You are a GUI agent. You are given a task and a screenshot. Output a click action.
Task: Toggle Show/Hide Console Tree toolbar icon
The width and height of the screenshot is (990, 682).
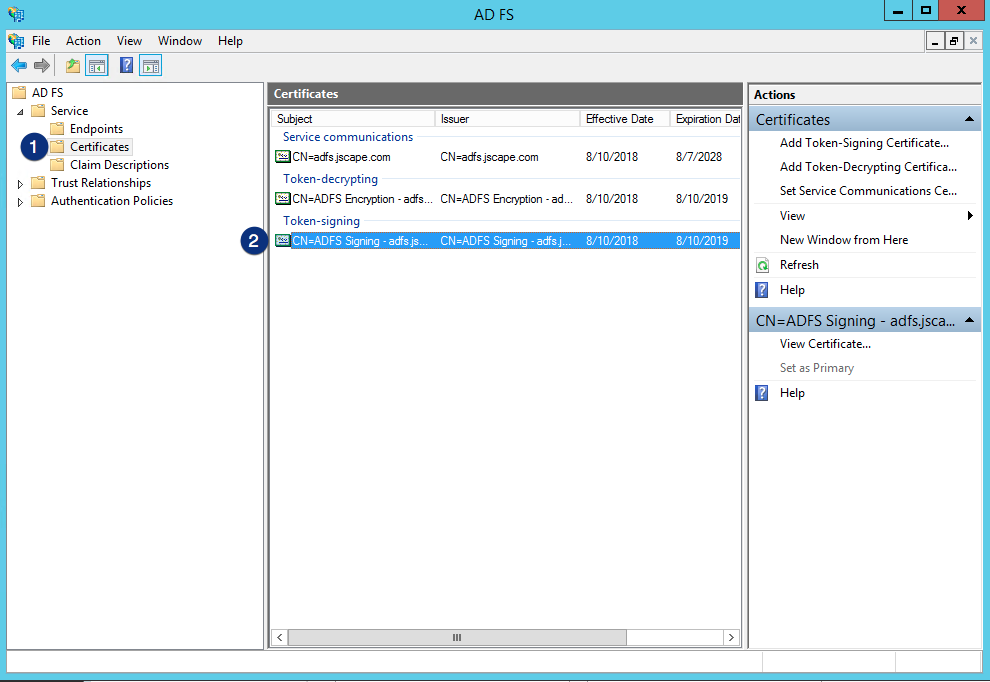pyautogui.click(x=97, y=66)
